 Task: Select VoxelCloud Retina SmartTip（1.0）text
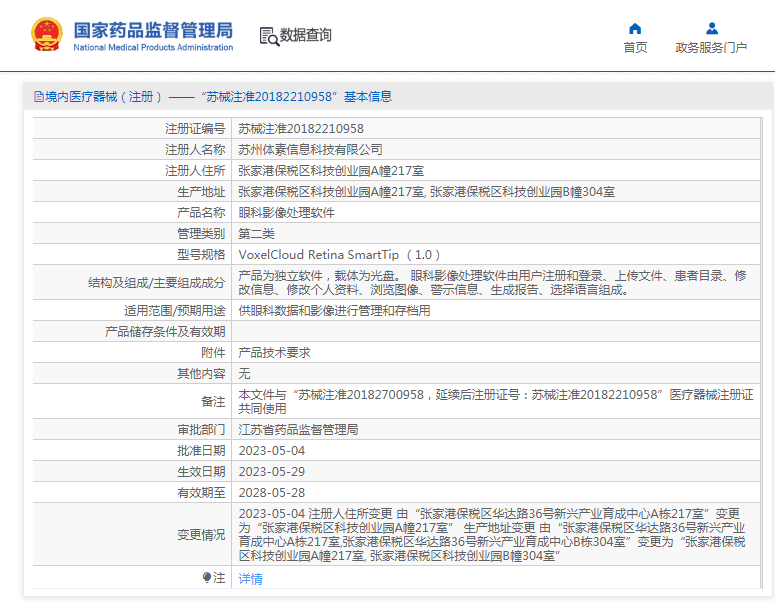(x=340, y=255)
